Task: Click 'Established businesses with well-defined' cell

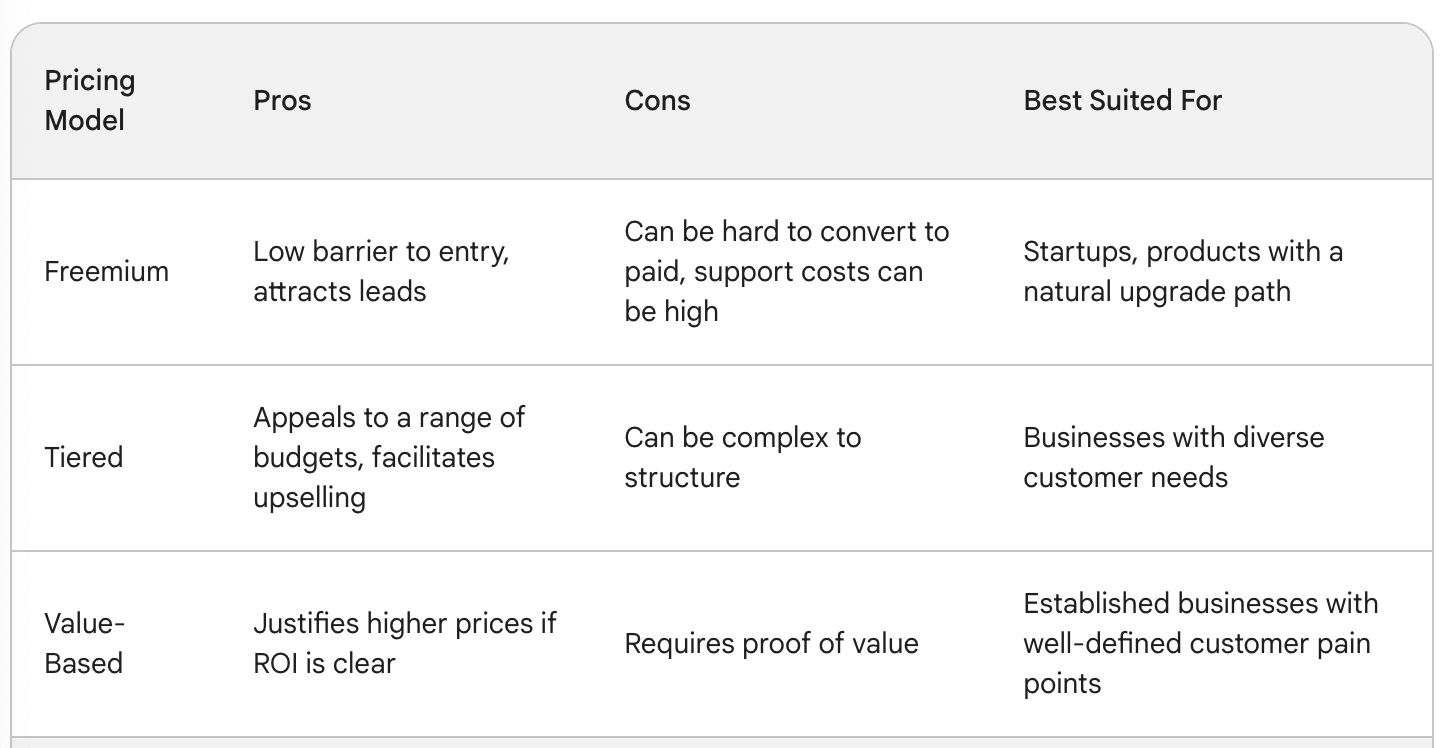Action: (x=1200, y=643)
